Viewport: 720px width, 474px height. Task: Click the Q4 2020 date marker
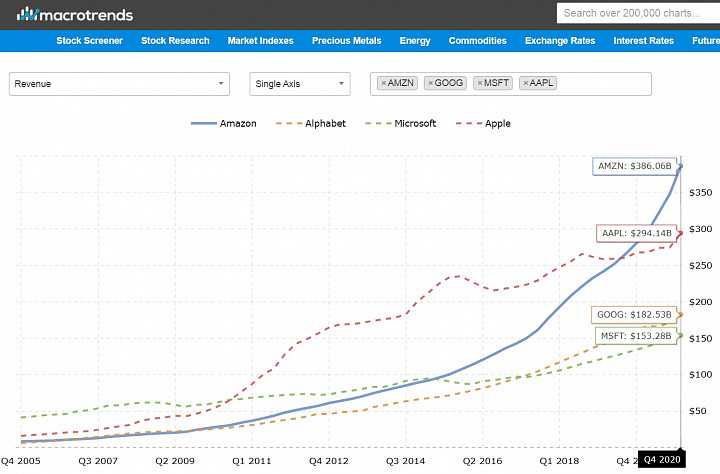[662, 460]
